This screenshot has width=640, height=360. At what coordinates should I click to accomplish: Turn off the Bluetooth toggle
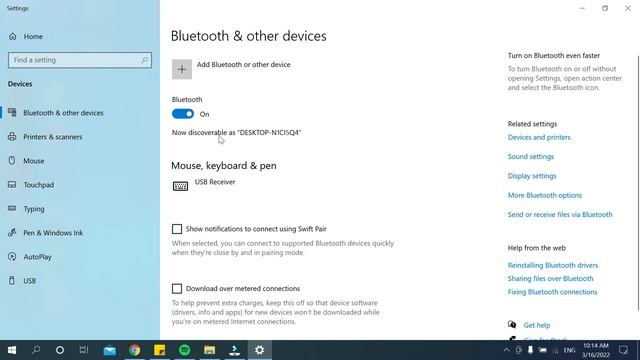coord(182,114)
